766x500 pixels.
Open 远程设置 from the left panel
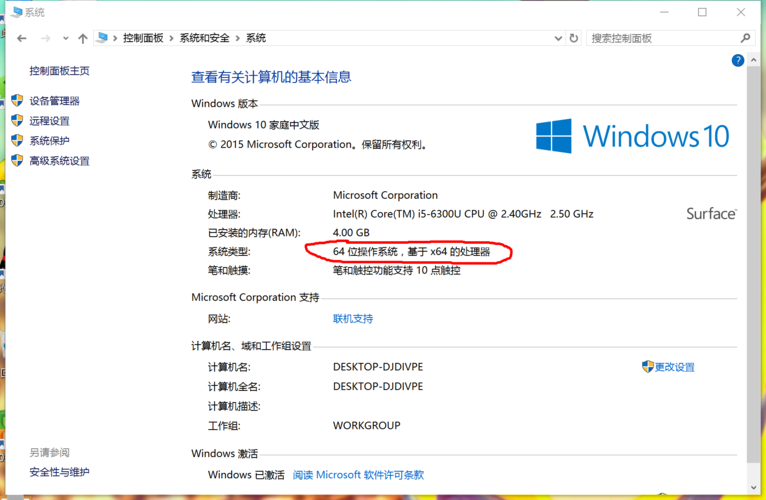click(49, 121)
